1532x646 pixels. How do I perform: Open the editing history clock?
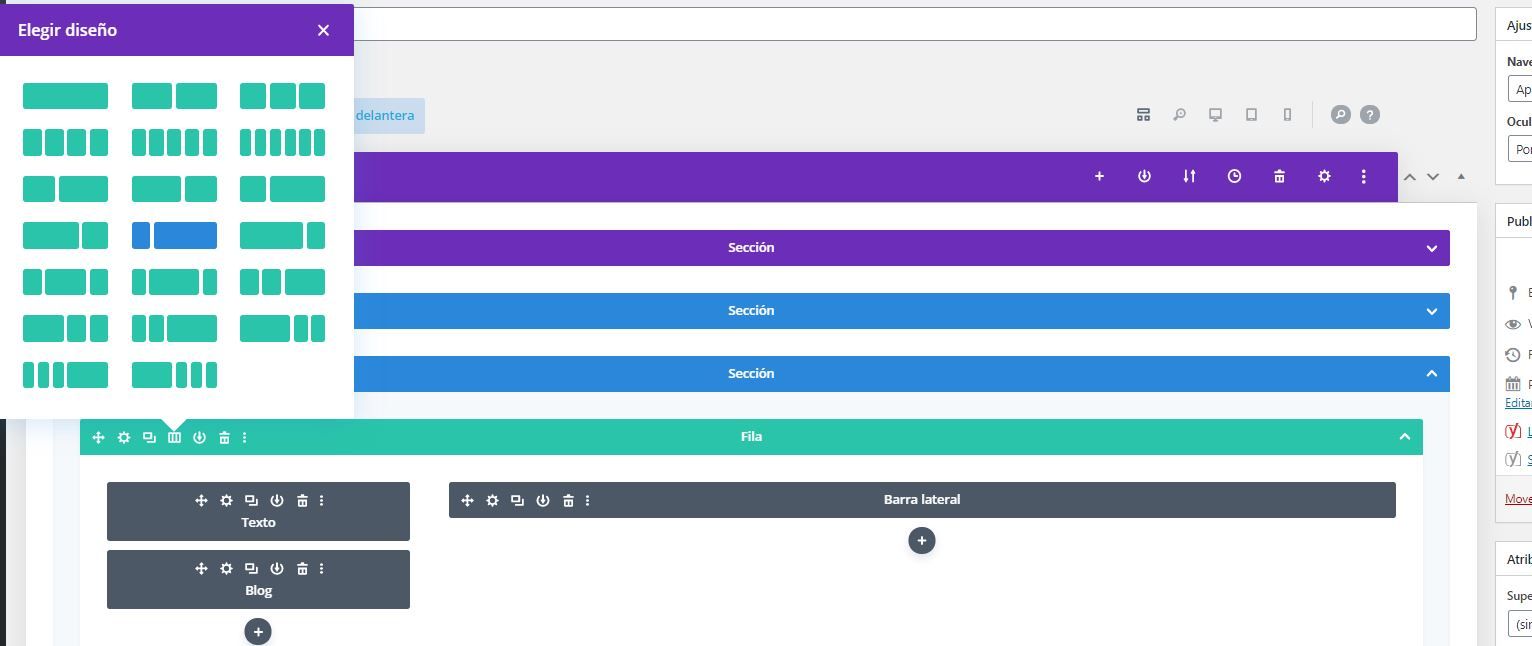tap(1234, 176)
